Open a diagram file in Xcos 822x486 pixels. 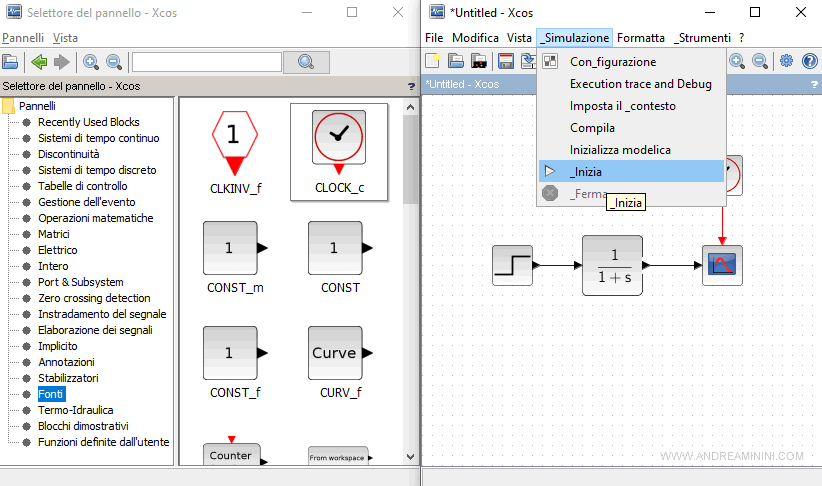(x=456, y=61)
